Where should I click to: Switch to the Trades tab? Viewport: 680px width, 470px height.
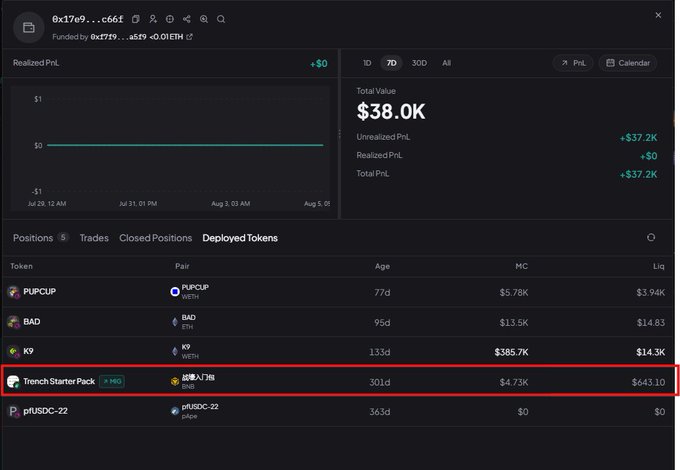tap(94, 238)
